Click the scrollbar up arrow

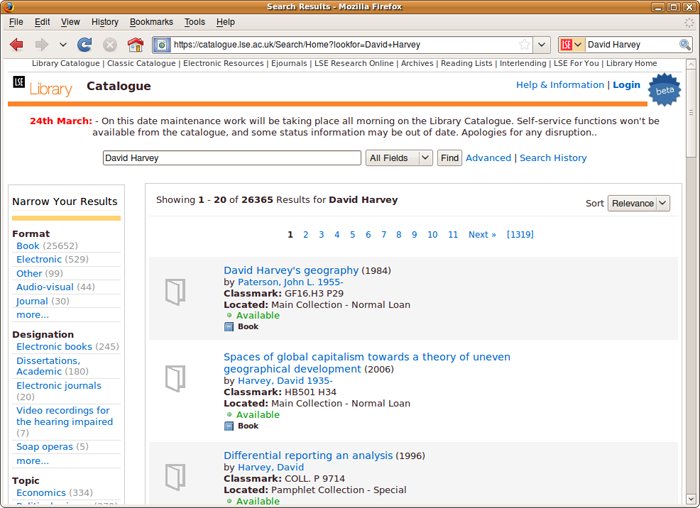pyautogui.click(x=691, y=64)
